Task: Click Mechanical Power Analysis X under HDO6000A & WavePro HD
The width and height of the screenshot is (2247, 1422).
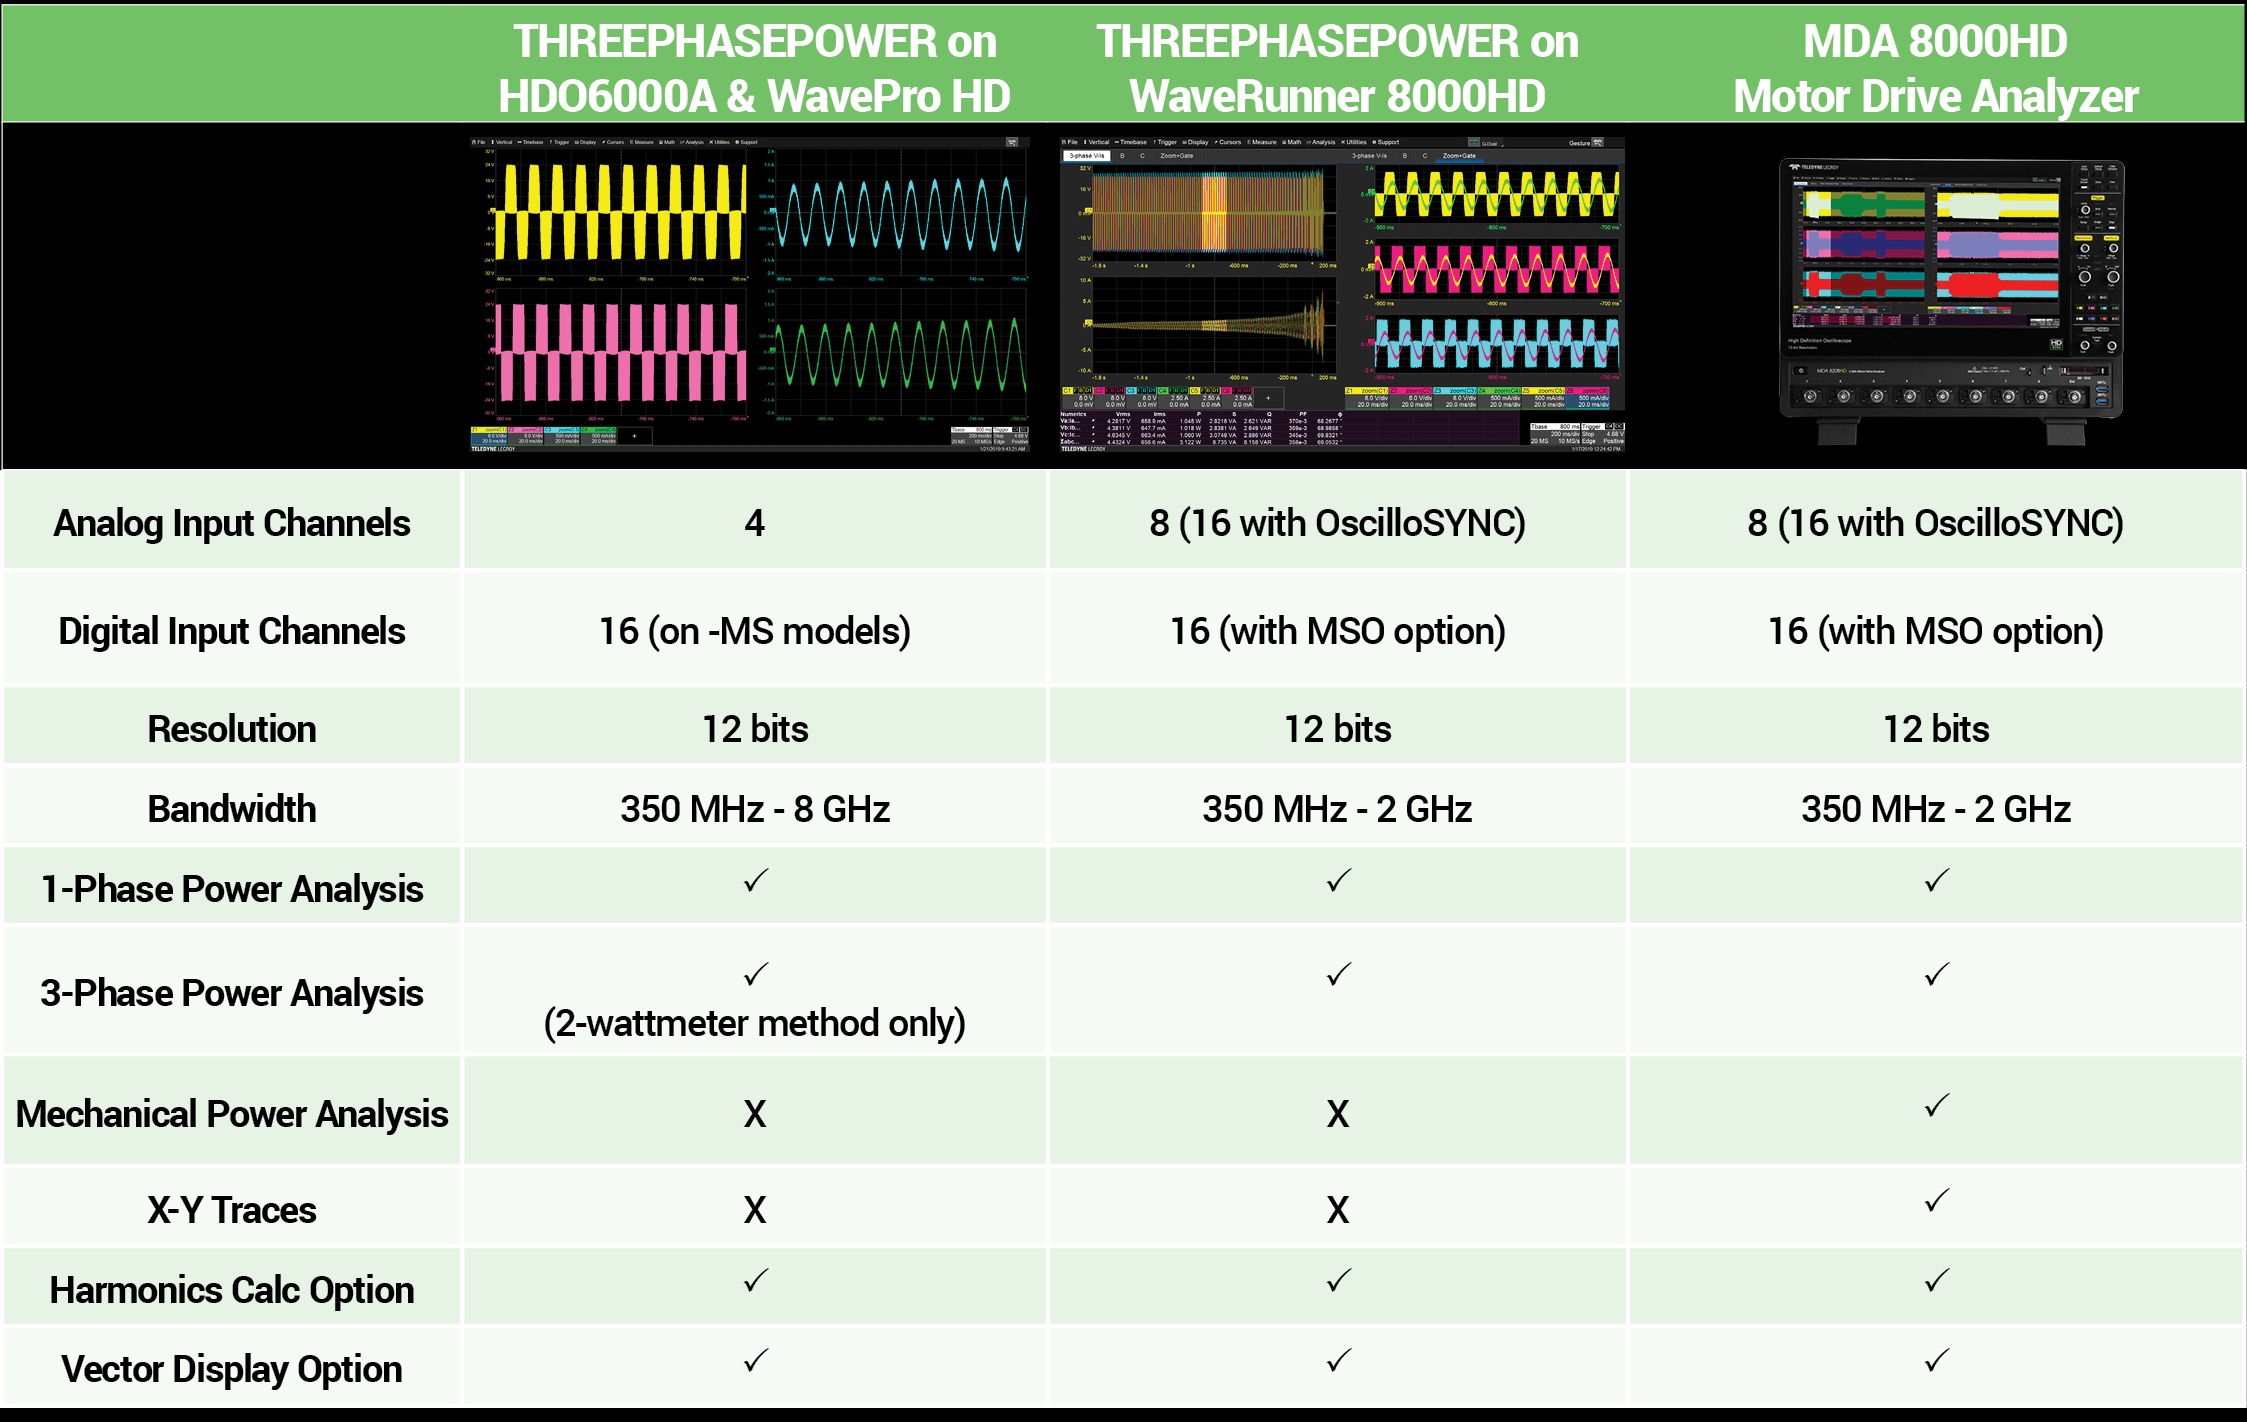Action: pyautogui.click(x=755, y=1114)
